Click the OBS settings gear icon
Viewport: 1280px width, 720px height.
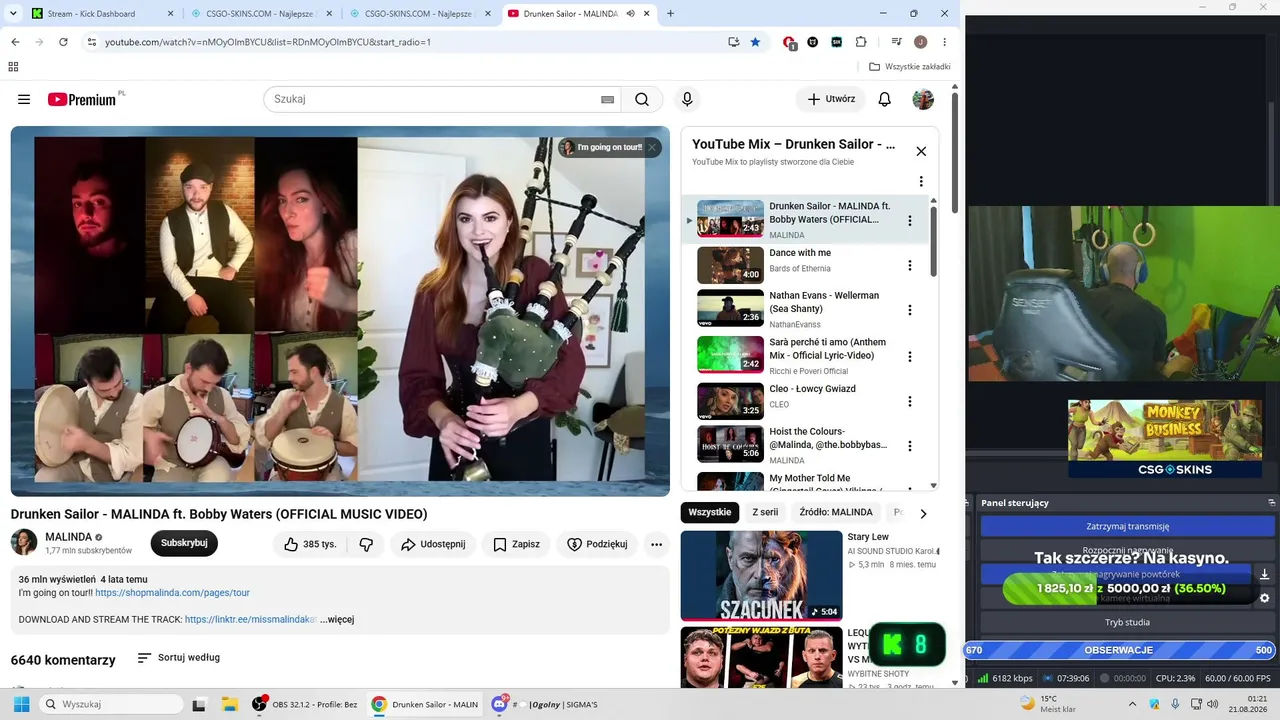click(x=1264, y=598)
